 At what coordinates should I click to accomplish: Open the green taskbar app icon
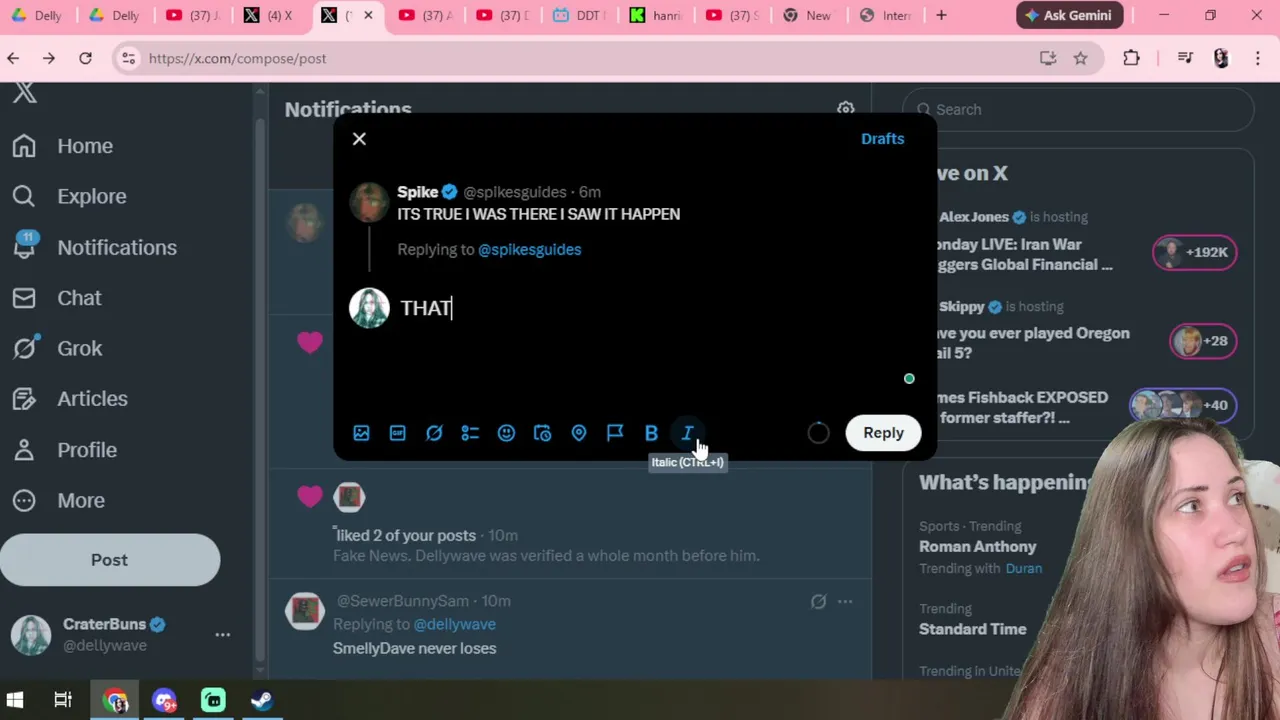pyautogui.click(x=213, y=700)
